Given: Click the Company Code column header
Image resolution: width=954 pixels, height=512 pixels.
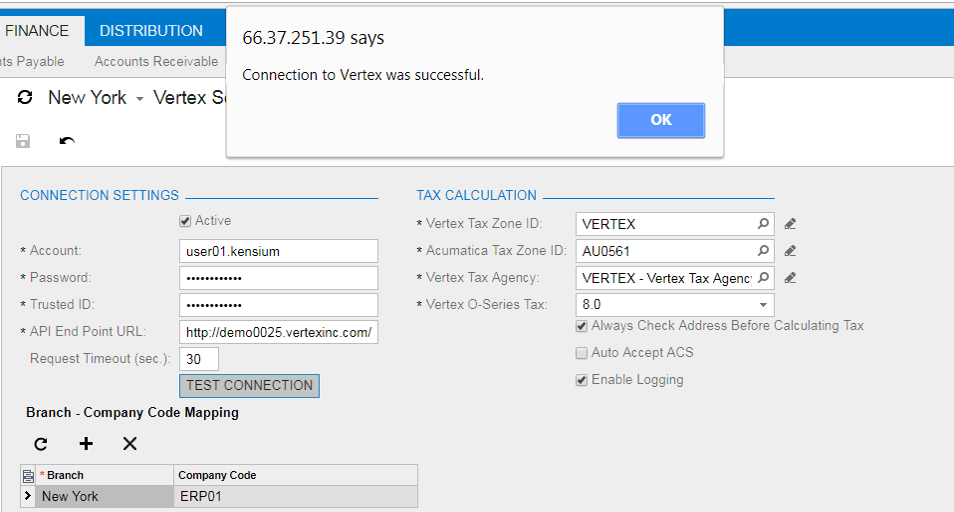Looking at the screenshot, I should tap(296, 476).
